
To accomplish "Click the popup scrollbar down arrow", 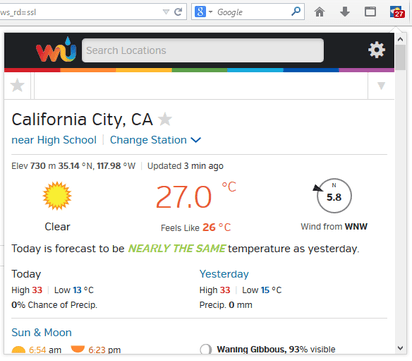I will (x=400, y=348).
